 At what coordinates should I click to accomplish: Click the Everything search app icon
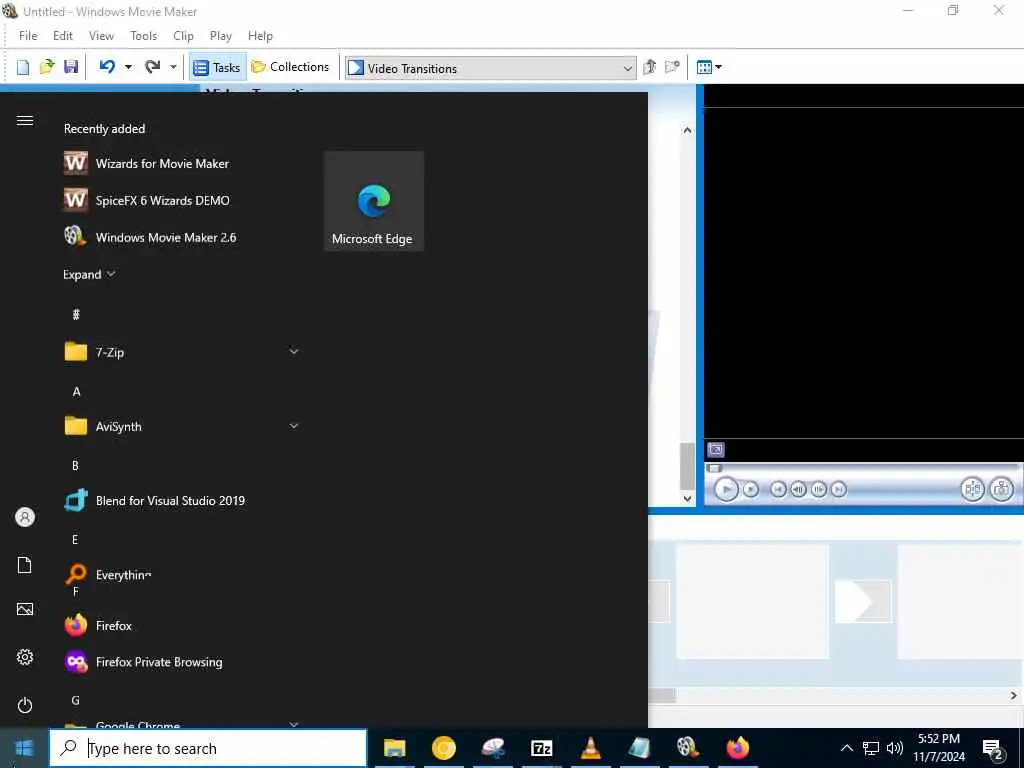click(76, 574)
